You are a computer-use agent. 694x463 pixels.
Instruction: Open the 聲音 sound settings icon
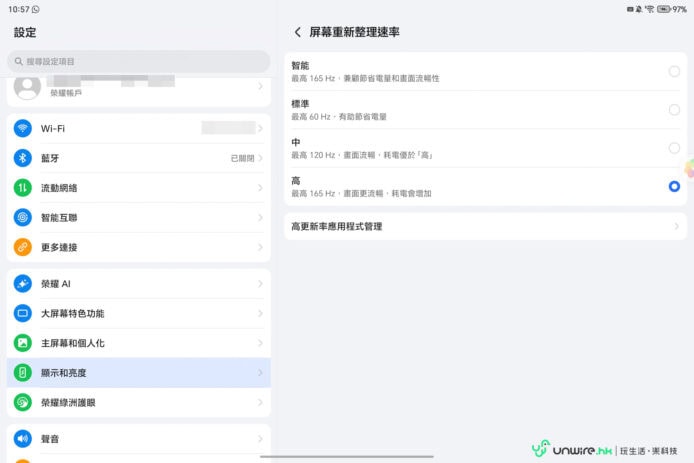pyautogui.click(x=23, y=439)
